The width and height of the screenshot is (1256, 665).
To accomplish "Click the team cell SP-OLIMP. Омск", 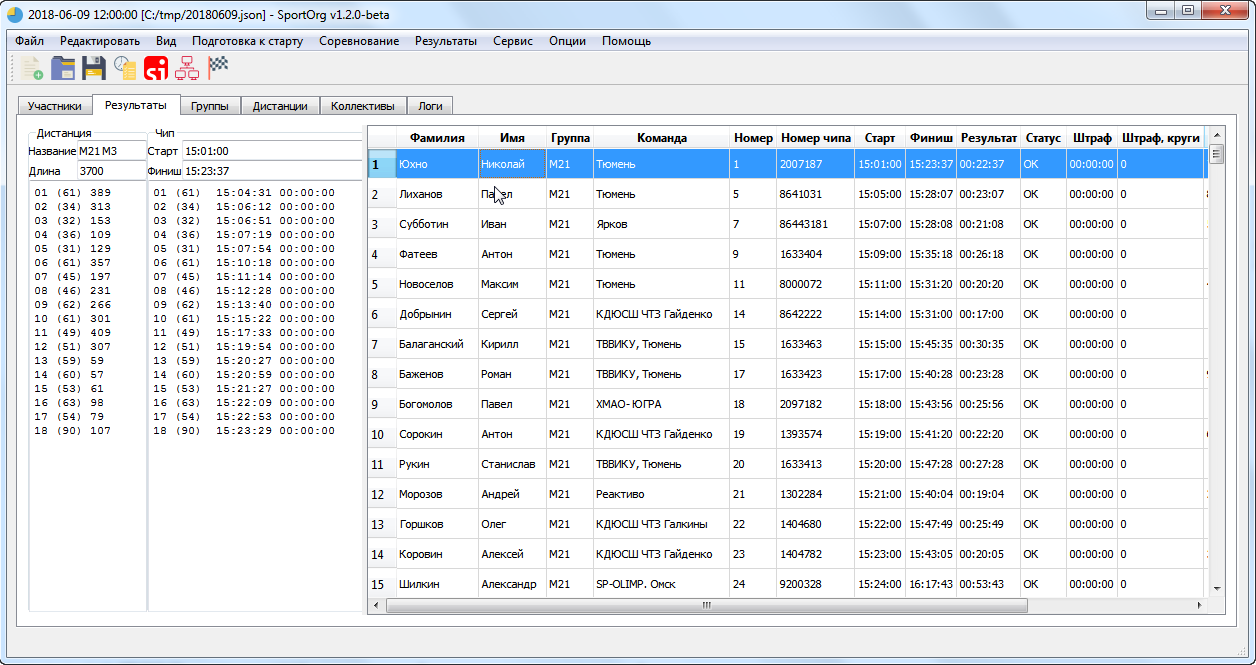I will (x=661, y=584).
